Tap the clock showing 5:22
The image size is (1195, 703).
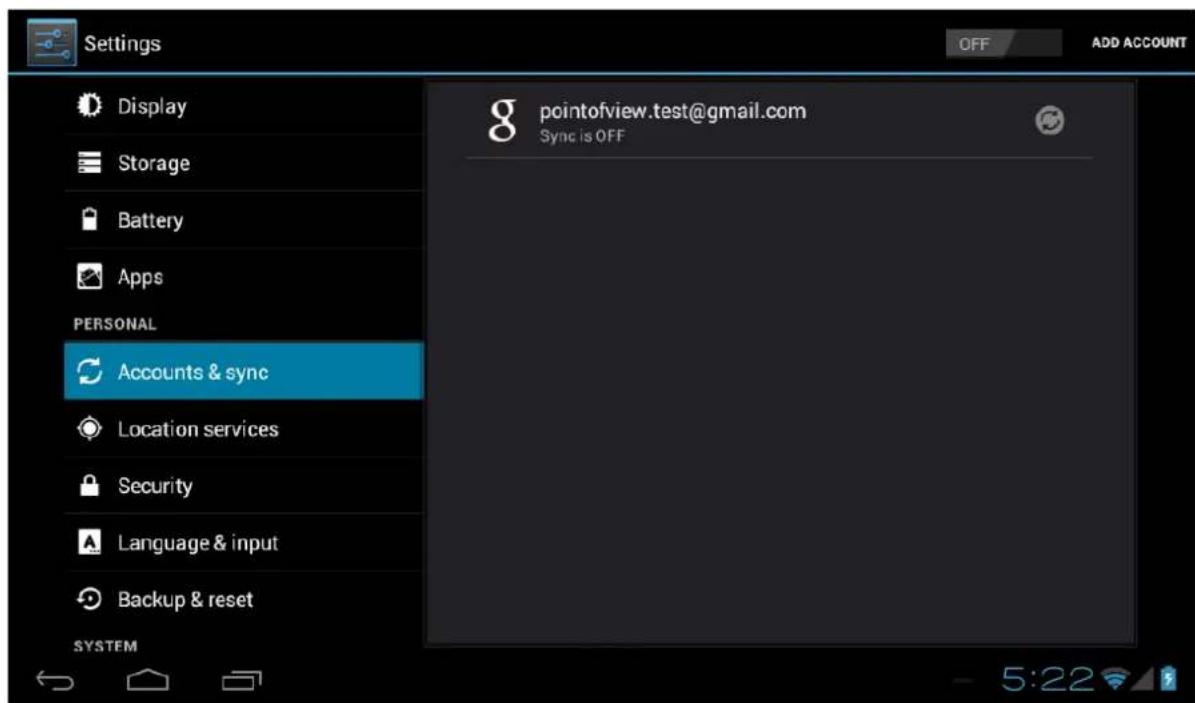pos(1046,678)
